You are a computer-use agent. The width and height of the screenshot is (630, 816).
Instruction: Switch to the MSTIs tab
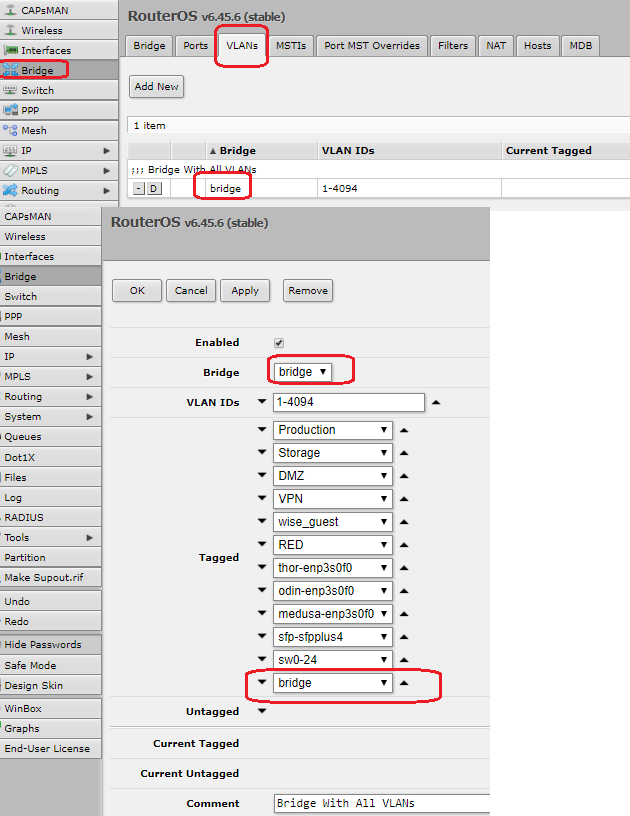(x=291, y=46)
